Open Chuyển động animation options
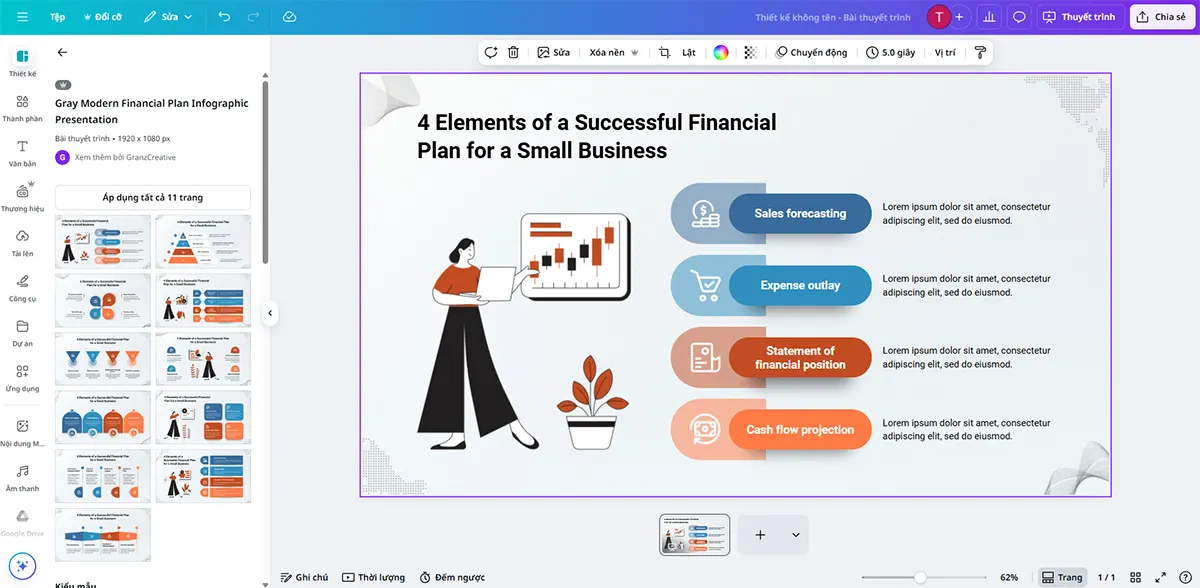 pos(811,52)
